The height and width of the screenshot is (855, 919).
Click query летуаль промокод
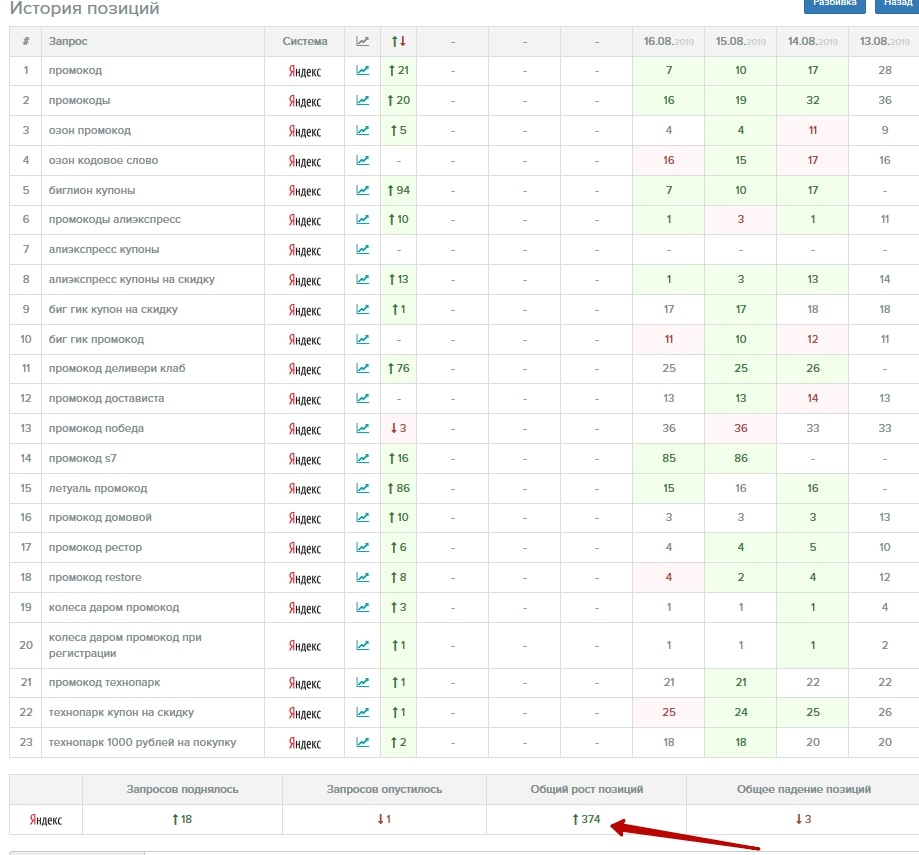(98, 488)
